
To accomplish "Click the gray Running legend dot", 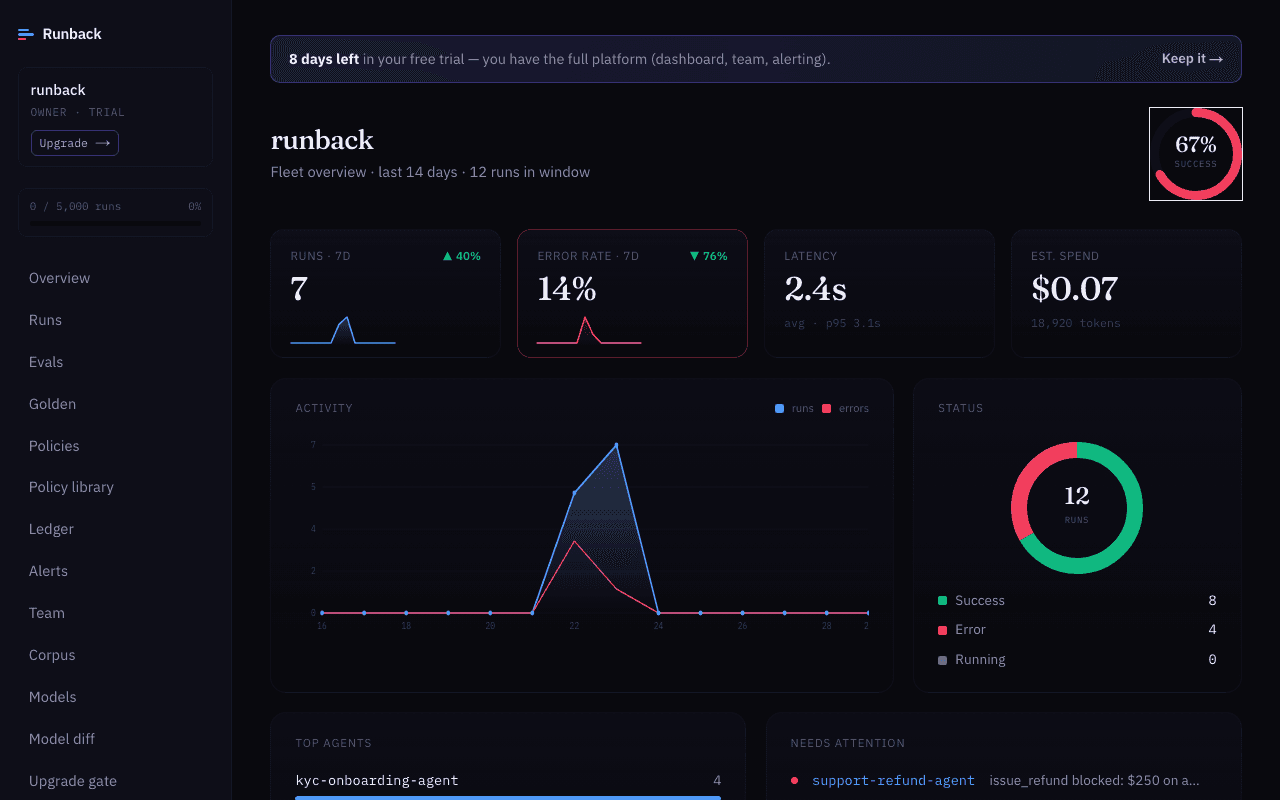I will click(x=942, y=660).
